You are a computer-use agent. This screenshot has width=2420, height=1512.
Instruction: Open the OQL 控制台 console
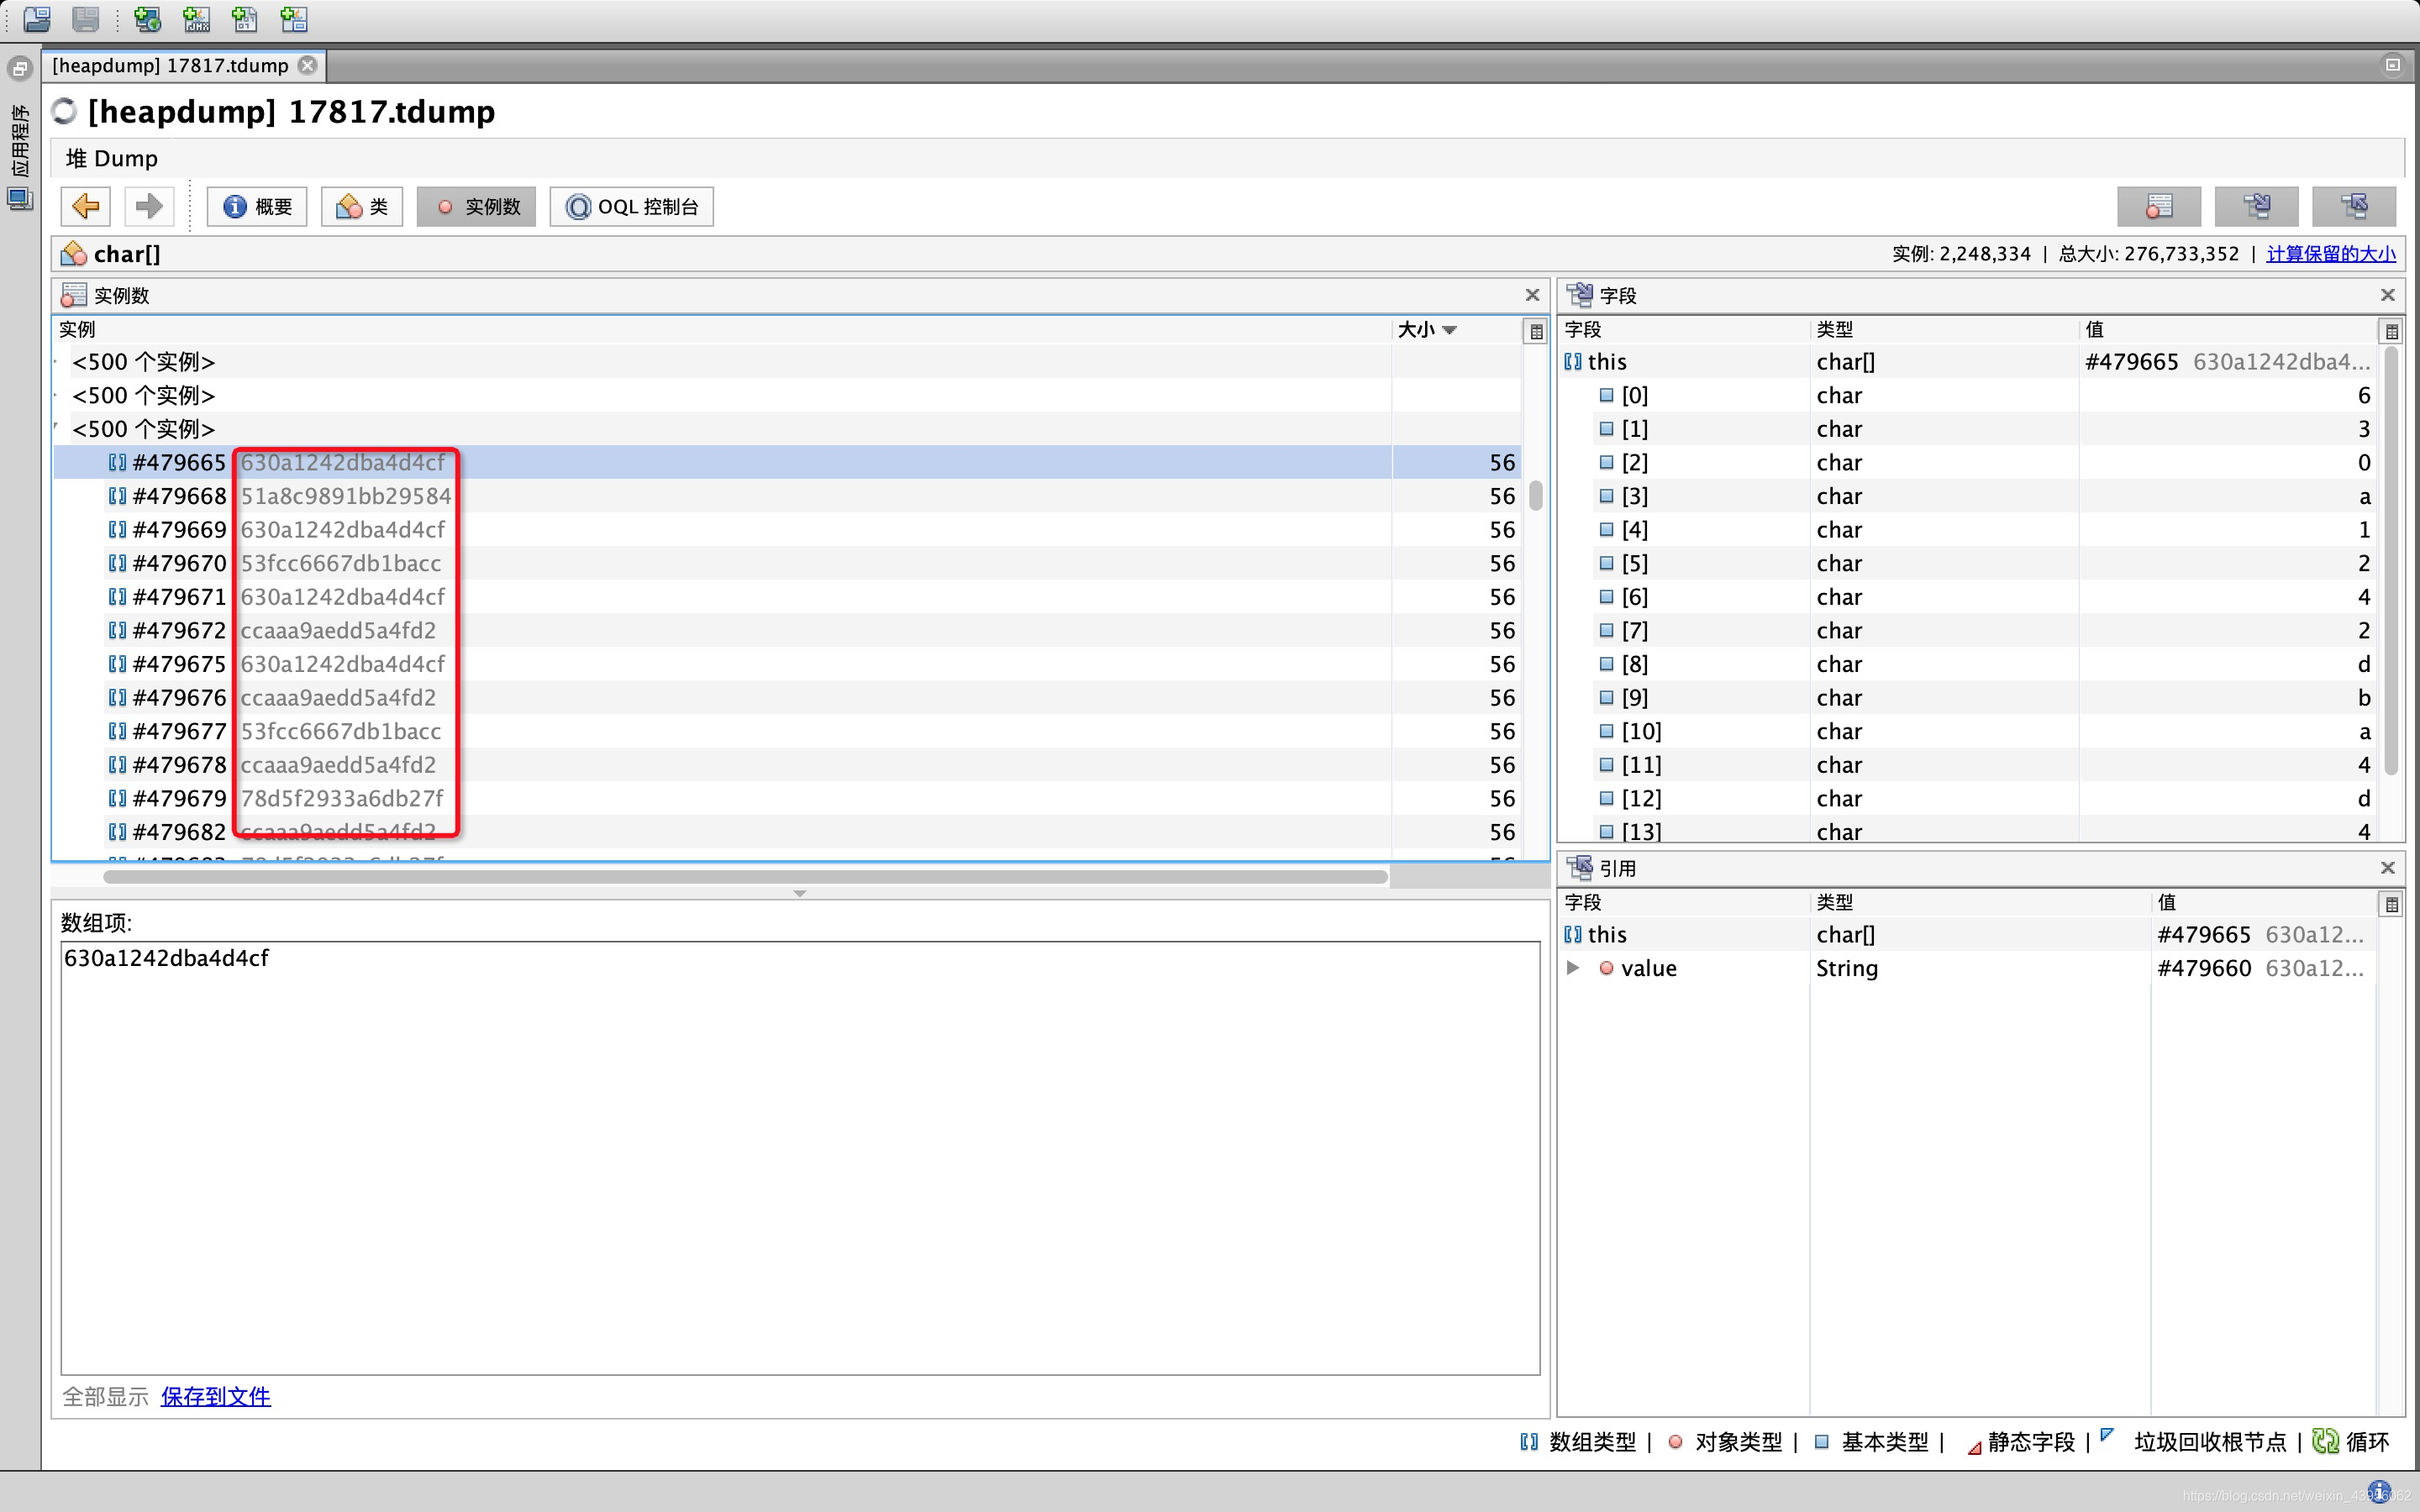coord(632,207)
